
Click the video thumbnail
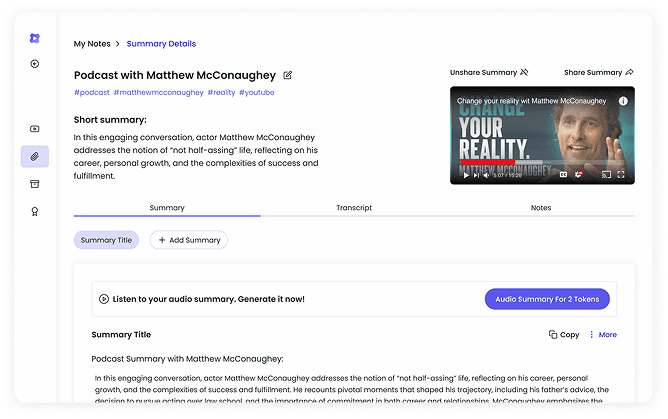[x=542, y=135]
